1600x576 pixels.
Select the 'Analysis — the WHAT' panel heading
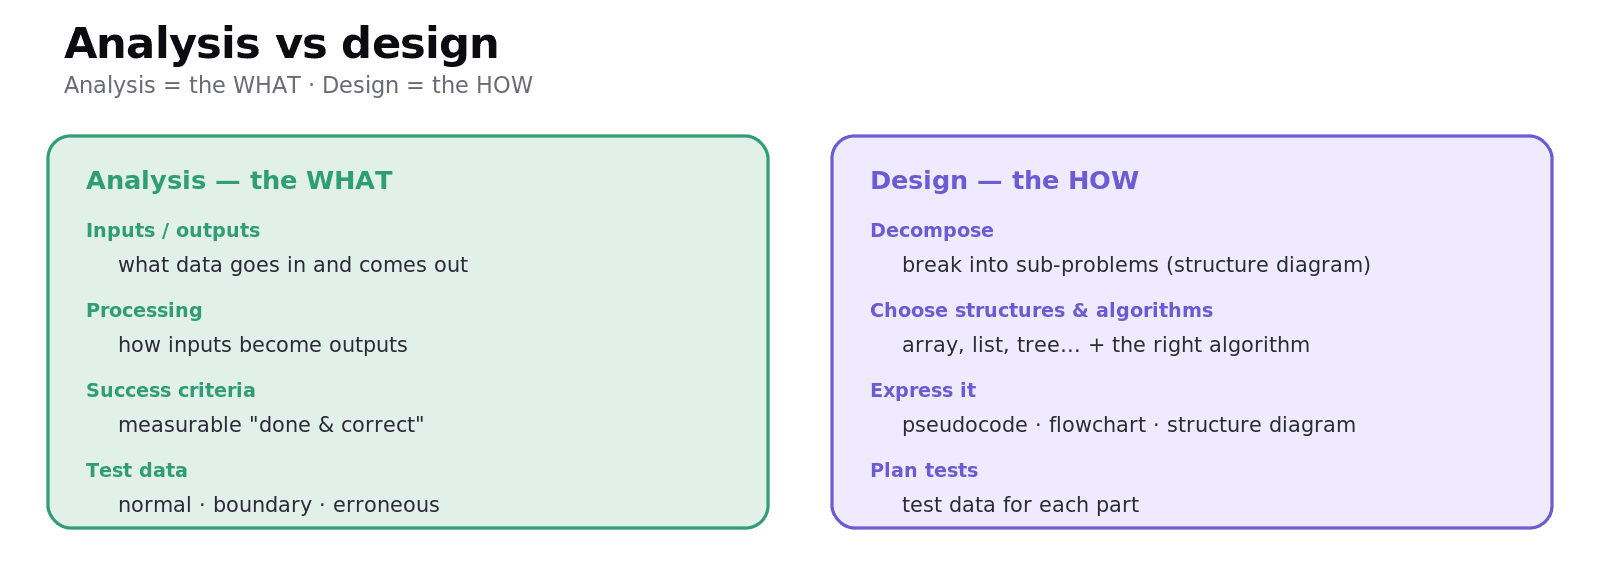(x=239, y=181)
